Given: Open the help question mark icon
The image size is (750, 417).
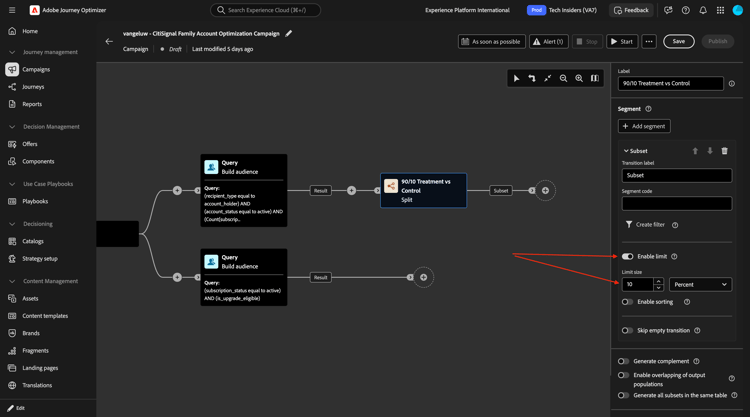Looking at the screenshot, I should pyautogui.click(x=685, y=10).
